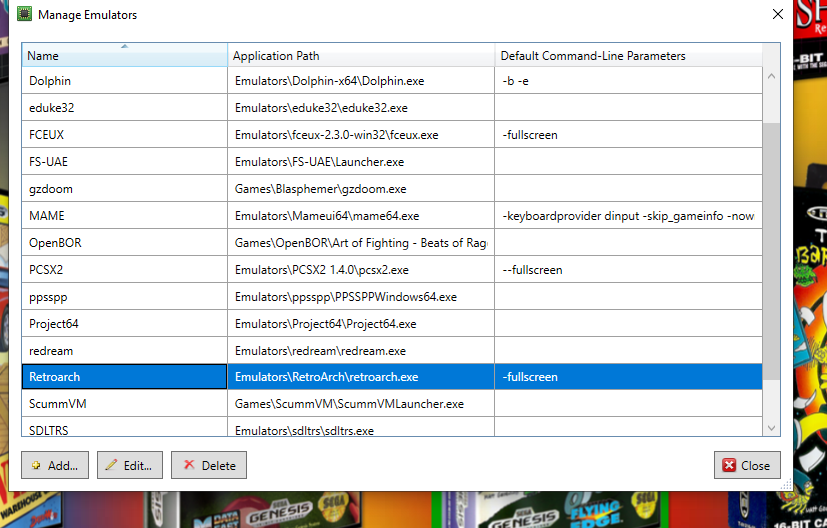This screenshot has width=827, height=528.
Task: Click Art of Fighting OpenBOR path cell
Action: coord(361,243)
